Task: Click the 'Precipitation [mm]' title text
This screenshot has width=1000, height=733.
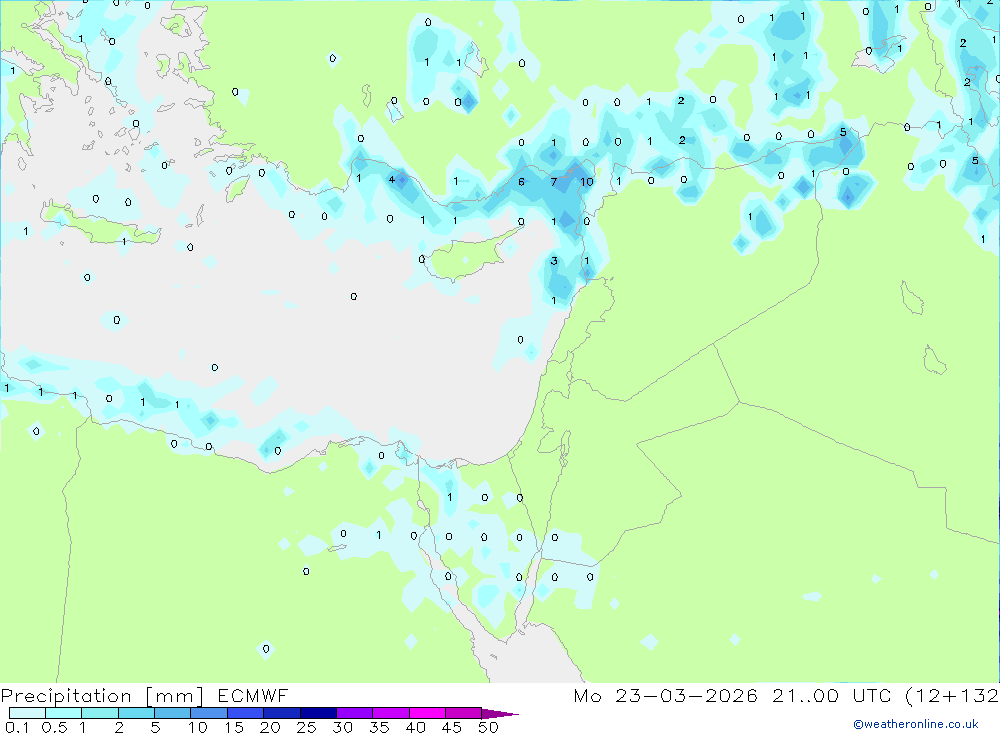Action: point(102,696)
